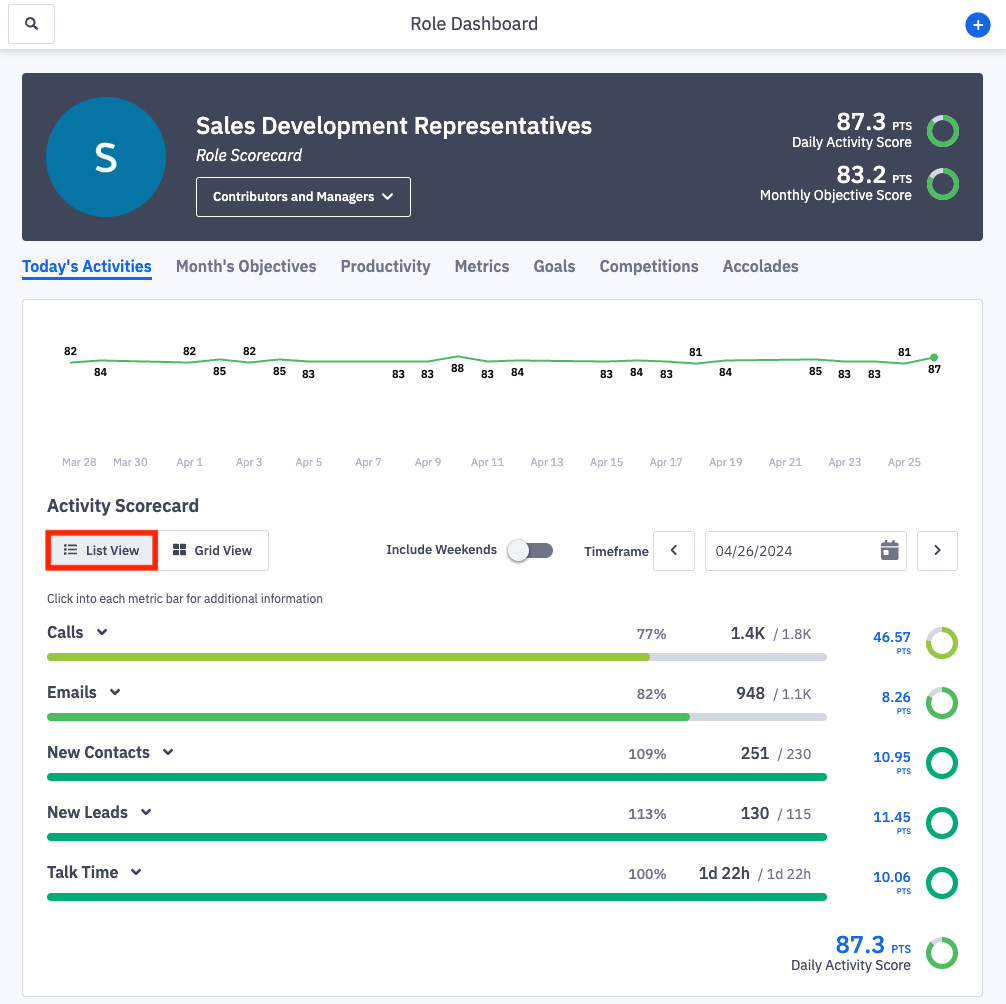Click the search magnifier icon

31,24
